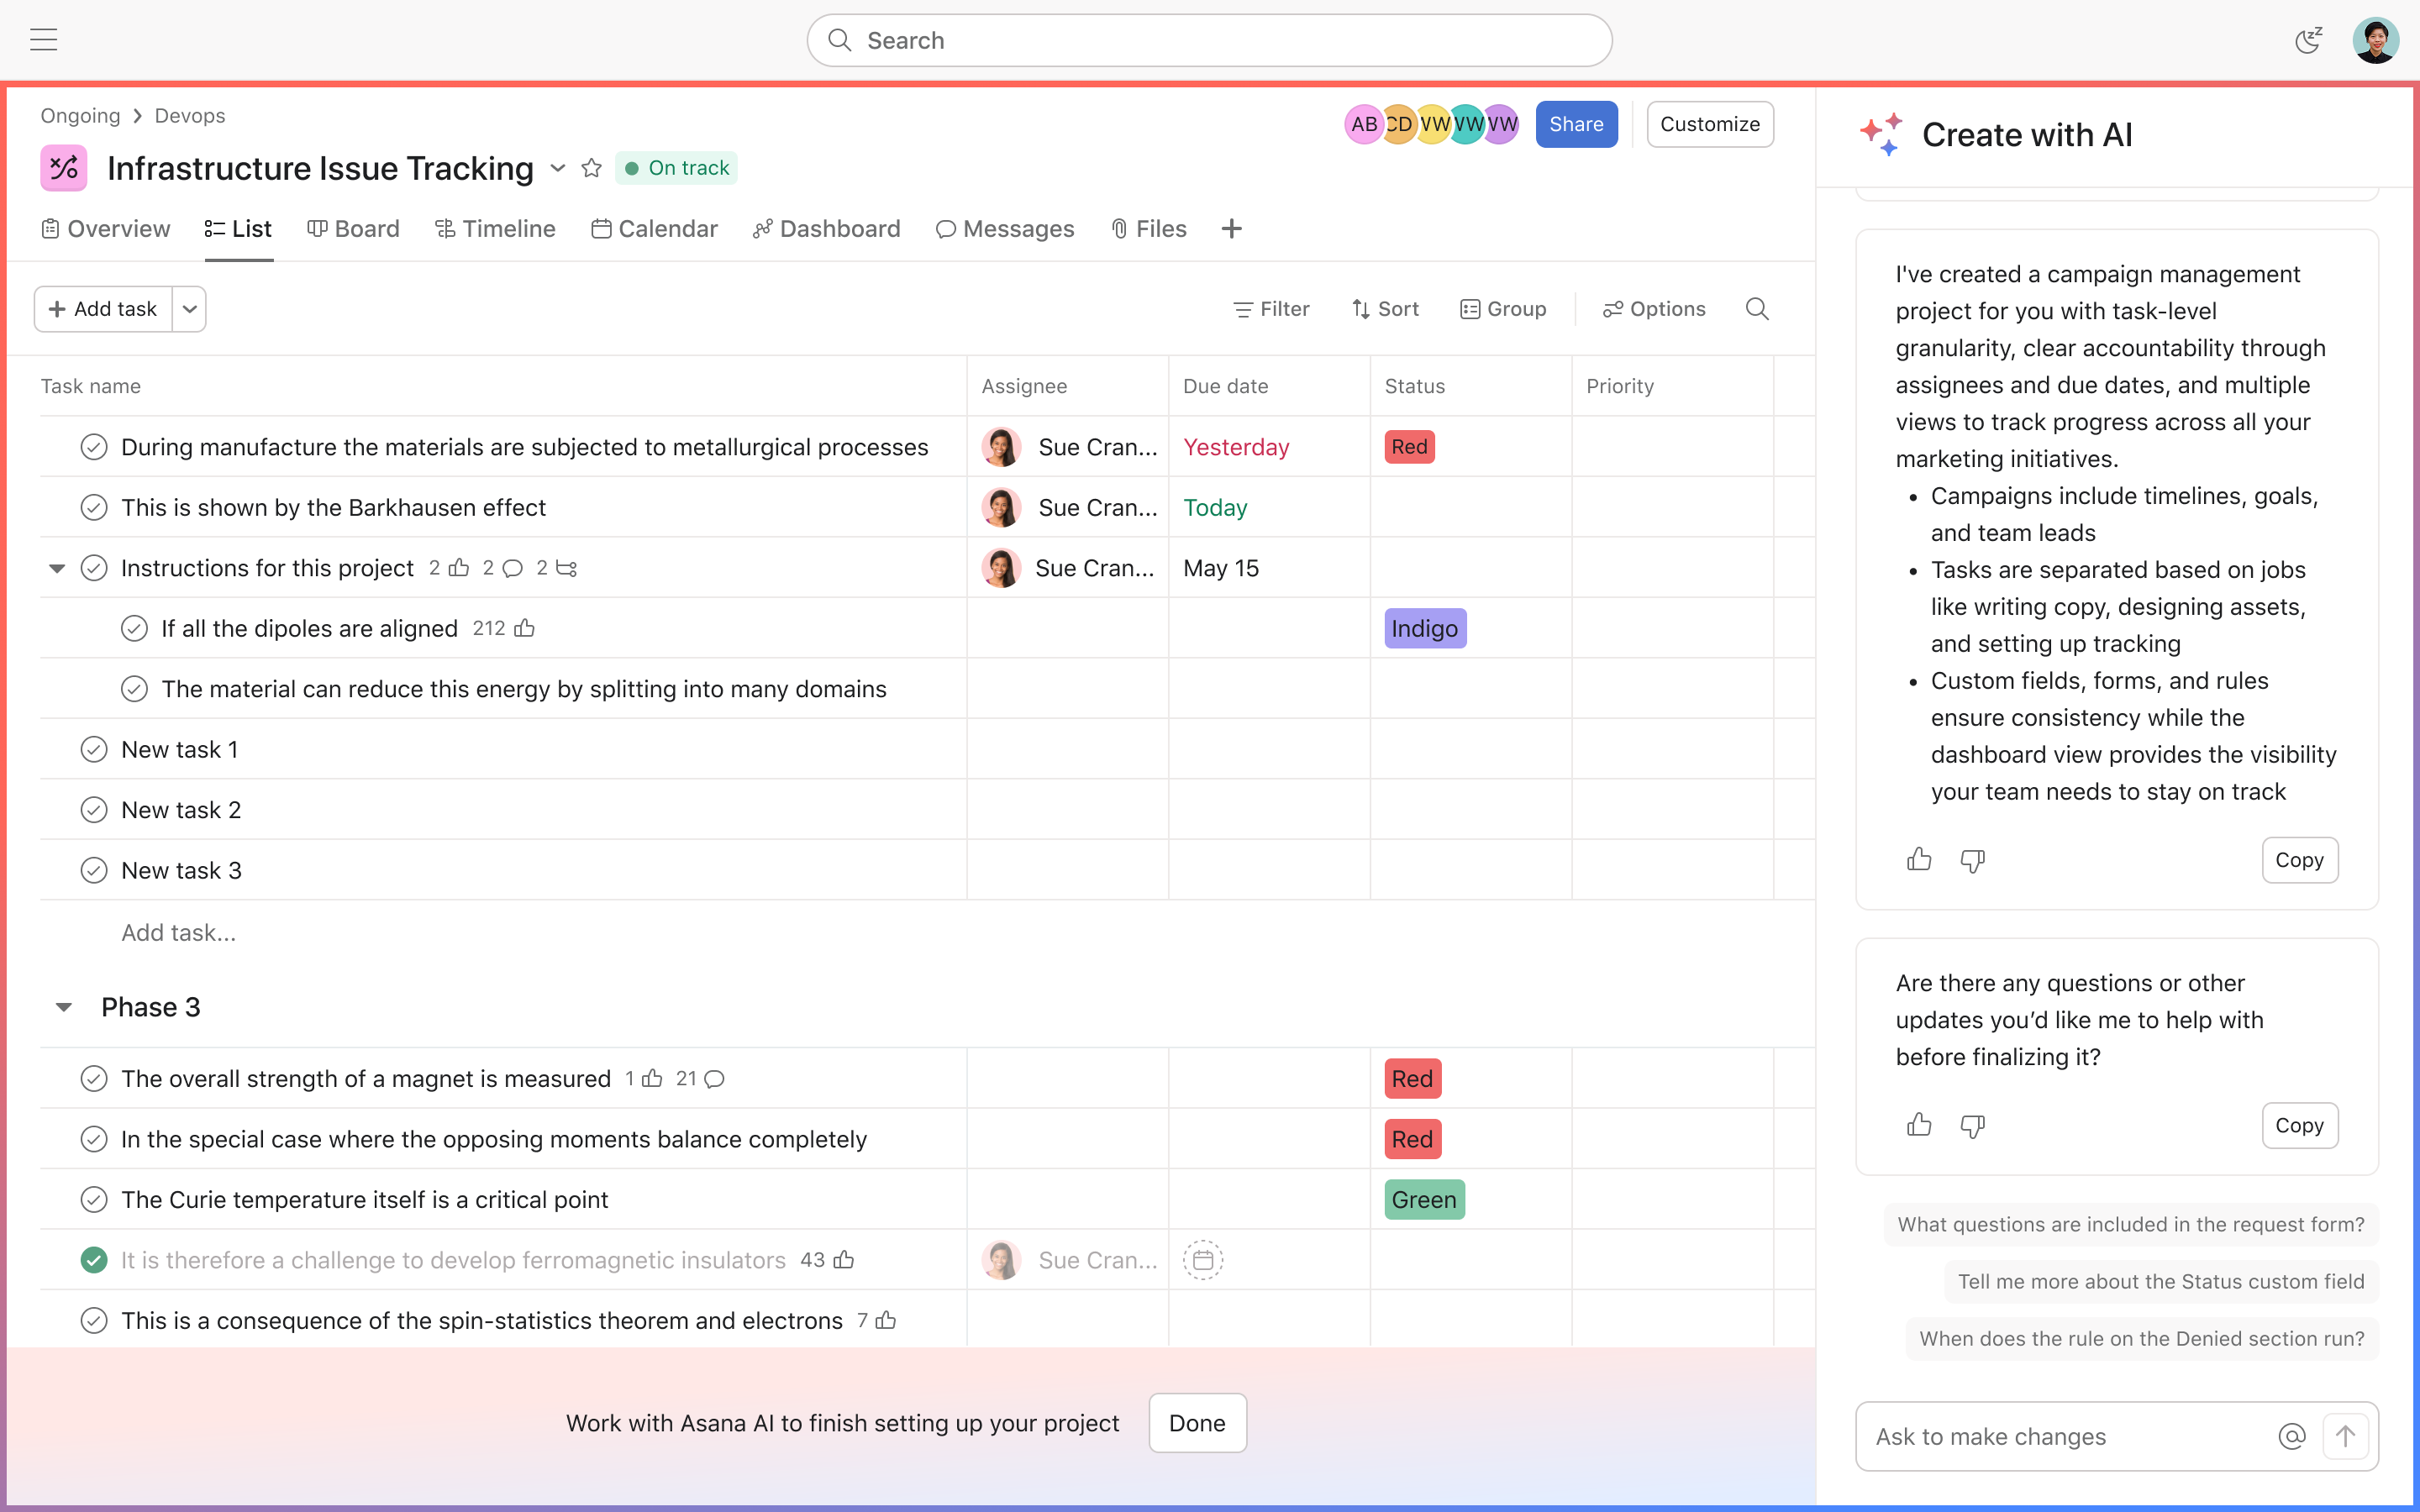Click the @ mention icon in AI input
This screenshot has height=1512, width=2420.
pyautogui.click(x=2291, y=1436)
